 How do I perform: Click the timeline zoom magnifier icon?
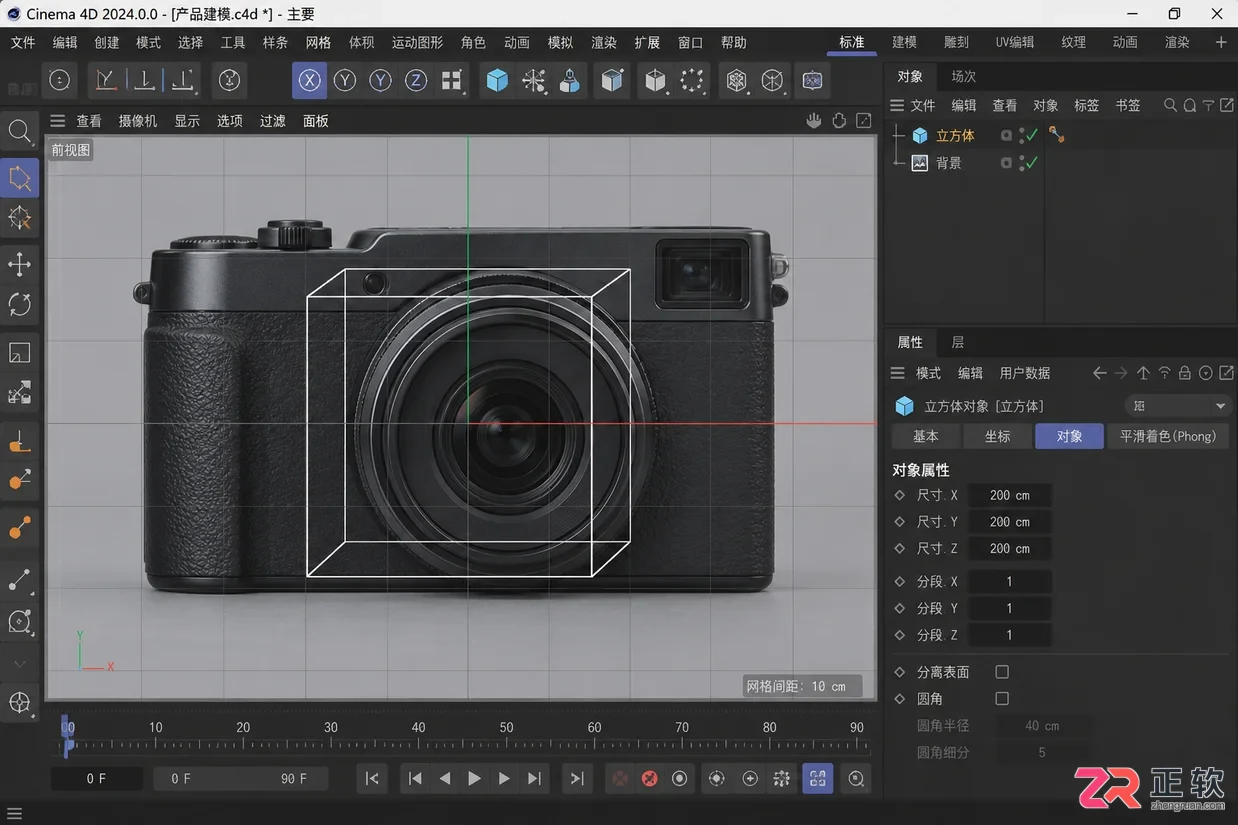click(x=856, y=778)
